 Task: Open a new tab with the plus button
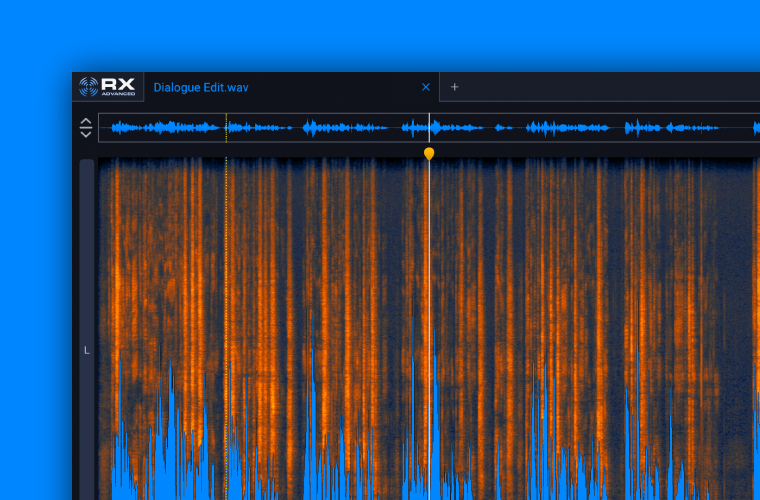point(454,87)
